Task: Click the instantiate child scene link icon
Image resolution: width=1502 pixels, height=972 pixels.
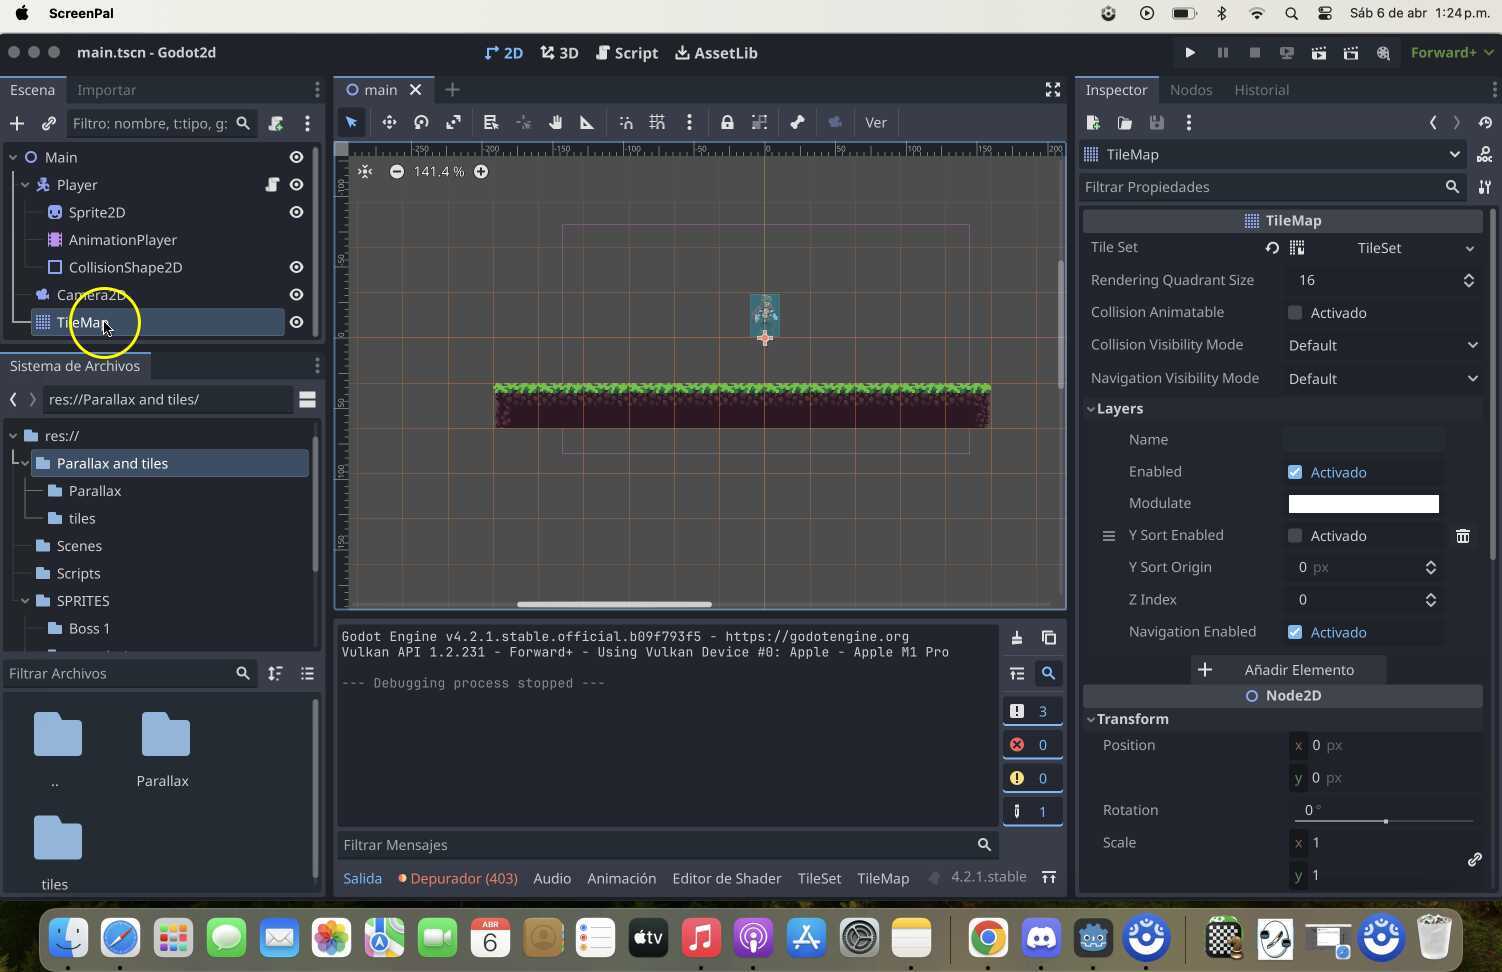Action: 48,123
